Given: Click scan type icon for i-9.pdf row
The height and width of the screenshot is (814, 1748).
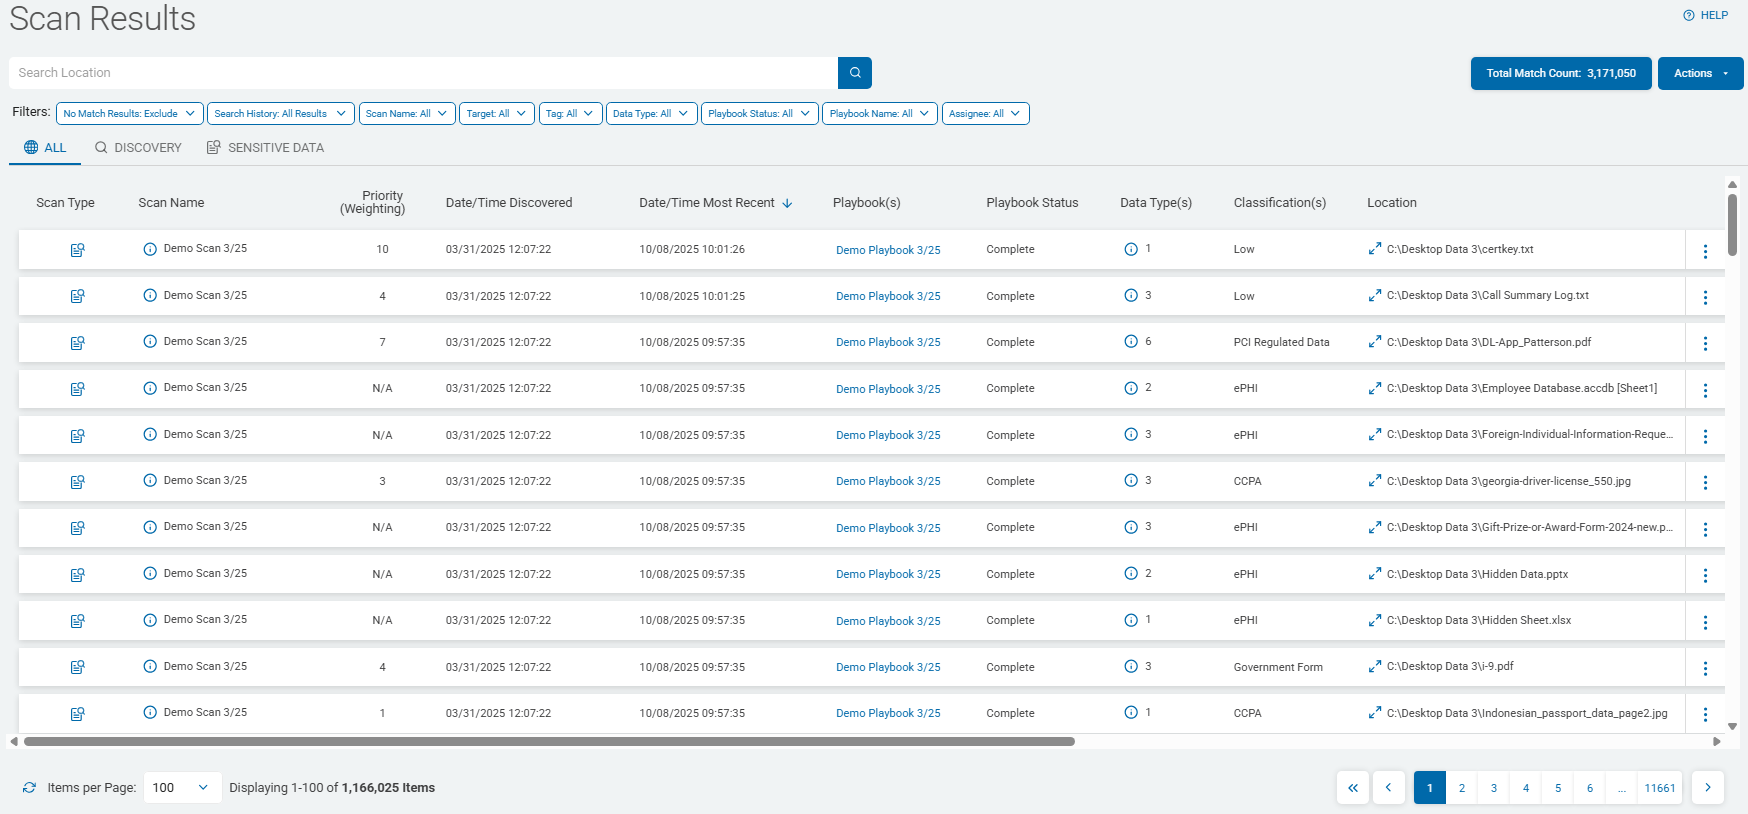Looking at the screenshot, I should click(x=77, y=667).
